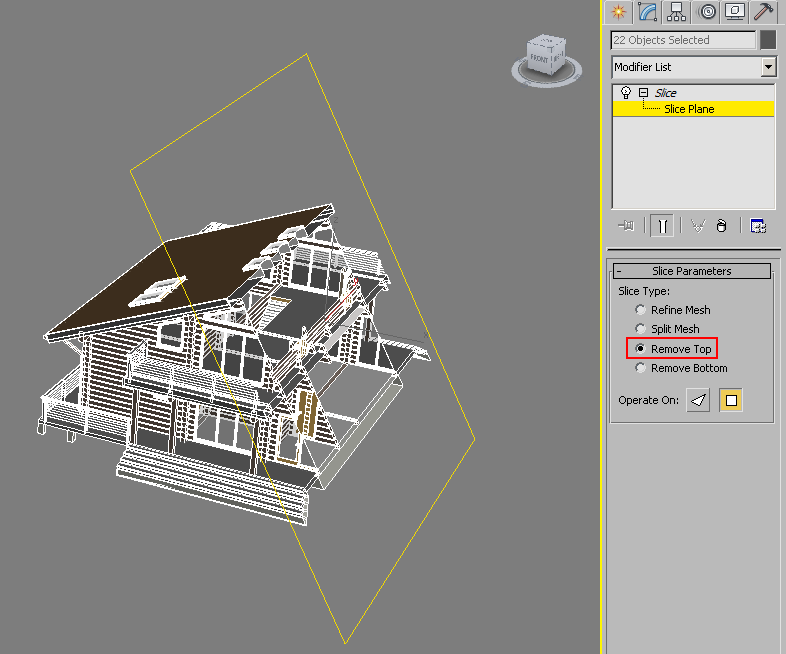The height and width of the screenshot is (654, 786).
Task: Click the Make Unique icon
Action: click(698, 226)
